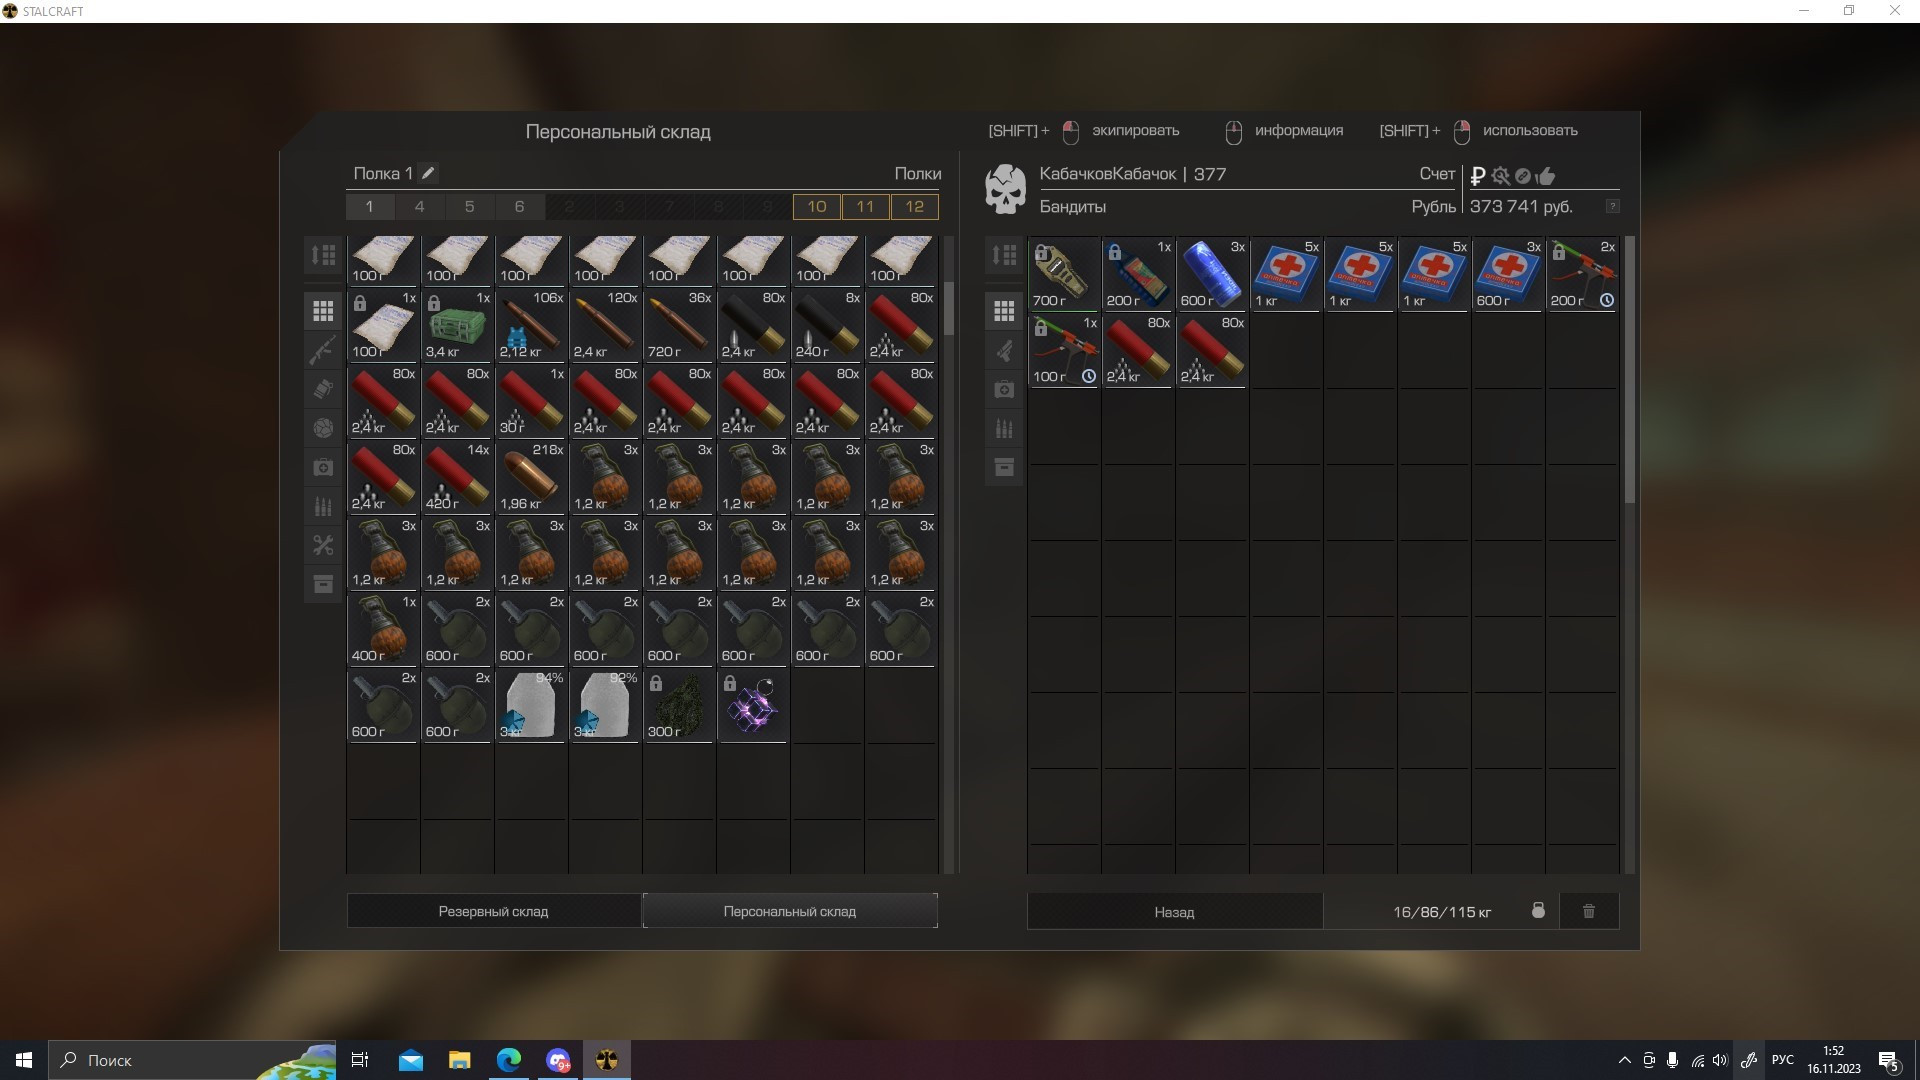This screenshot has width=1920, height=1080.
Task: Switch to shelf 6 tab
Action: [x=519, y=206]
